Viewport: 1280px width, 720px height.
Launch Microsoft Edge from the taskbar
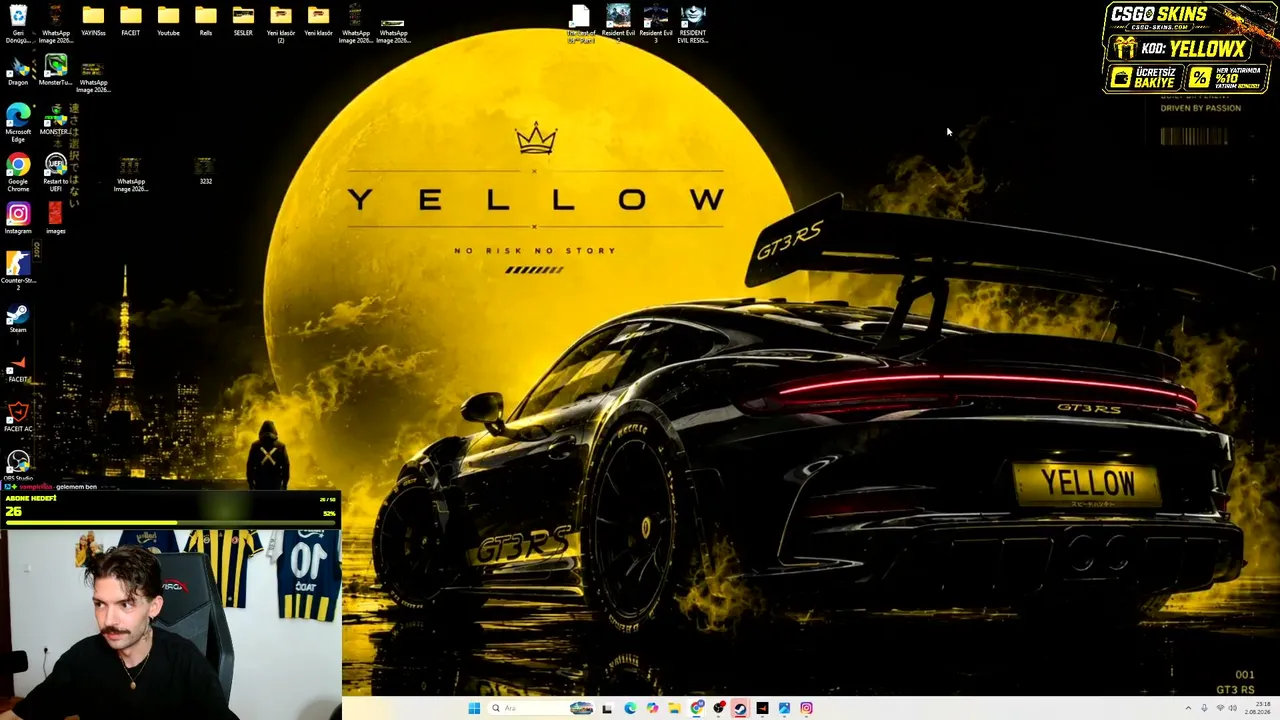[630, 708]
